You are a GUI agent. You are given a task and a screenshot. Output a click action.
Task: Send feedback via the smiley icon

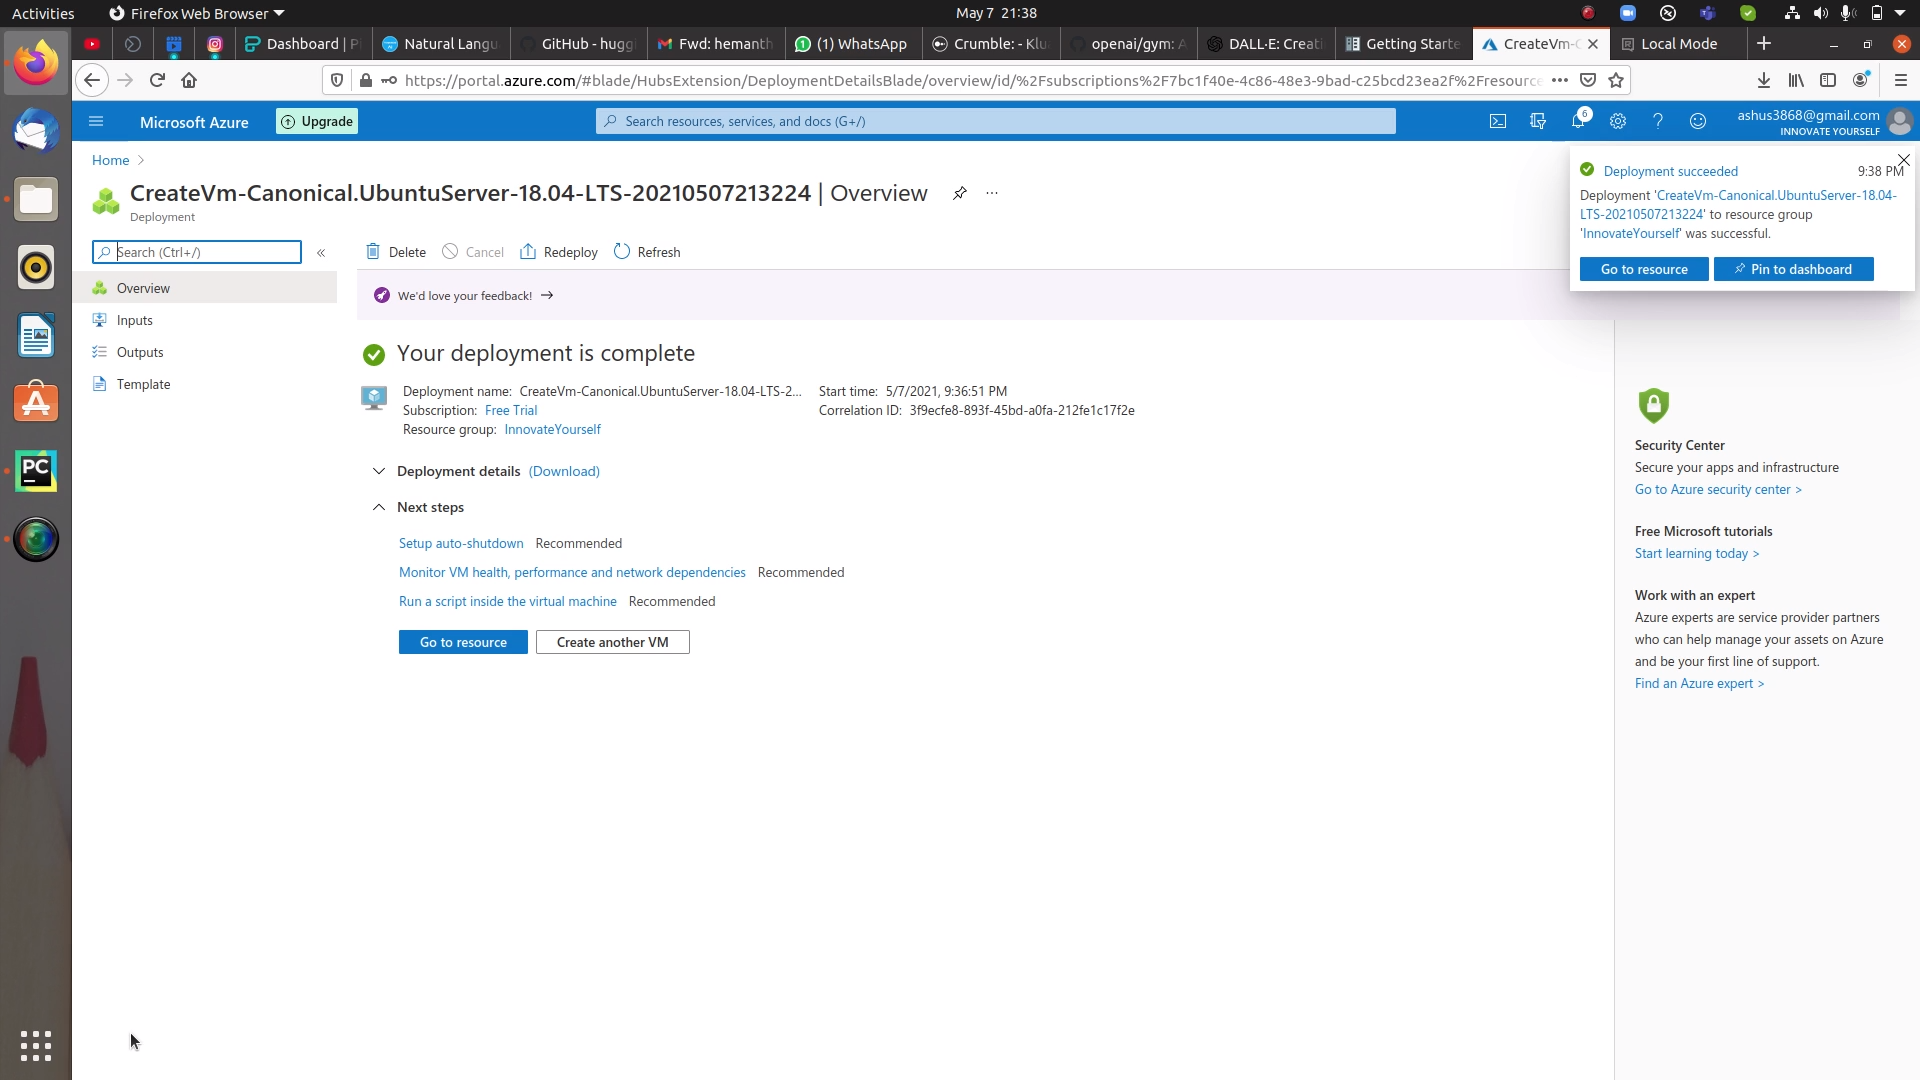coord(1698,121)
